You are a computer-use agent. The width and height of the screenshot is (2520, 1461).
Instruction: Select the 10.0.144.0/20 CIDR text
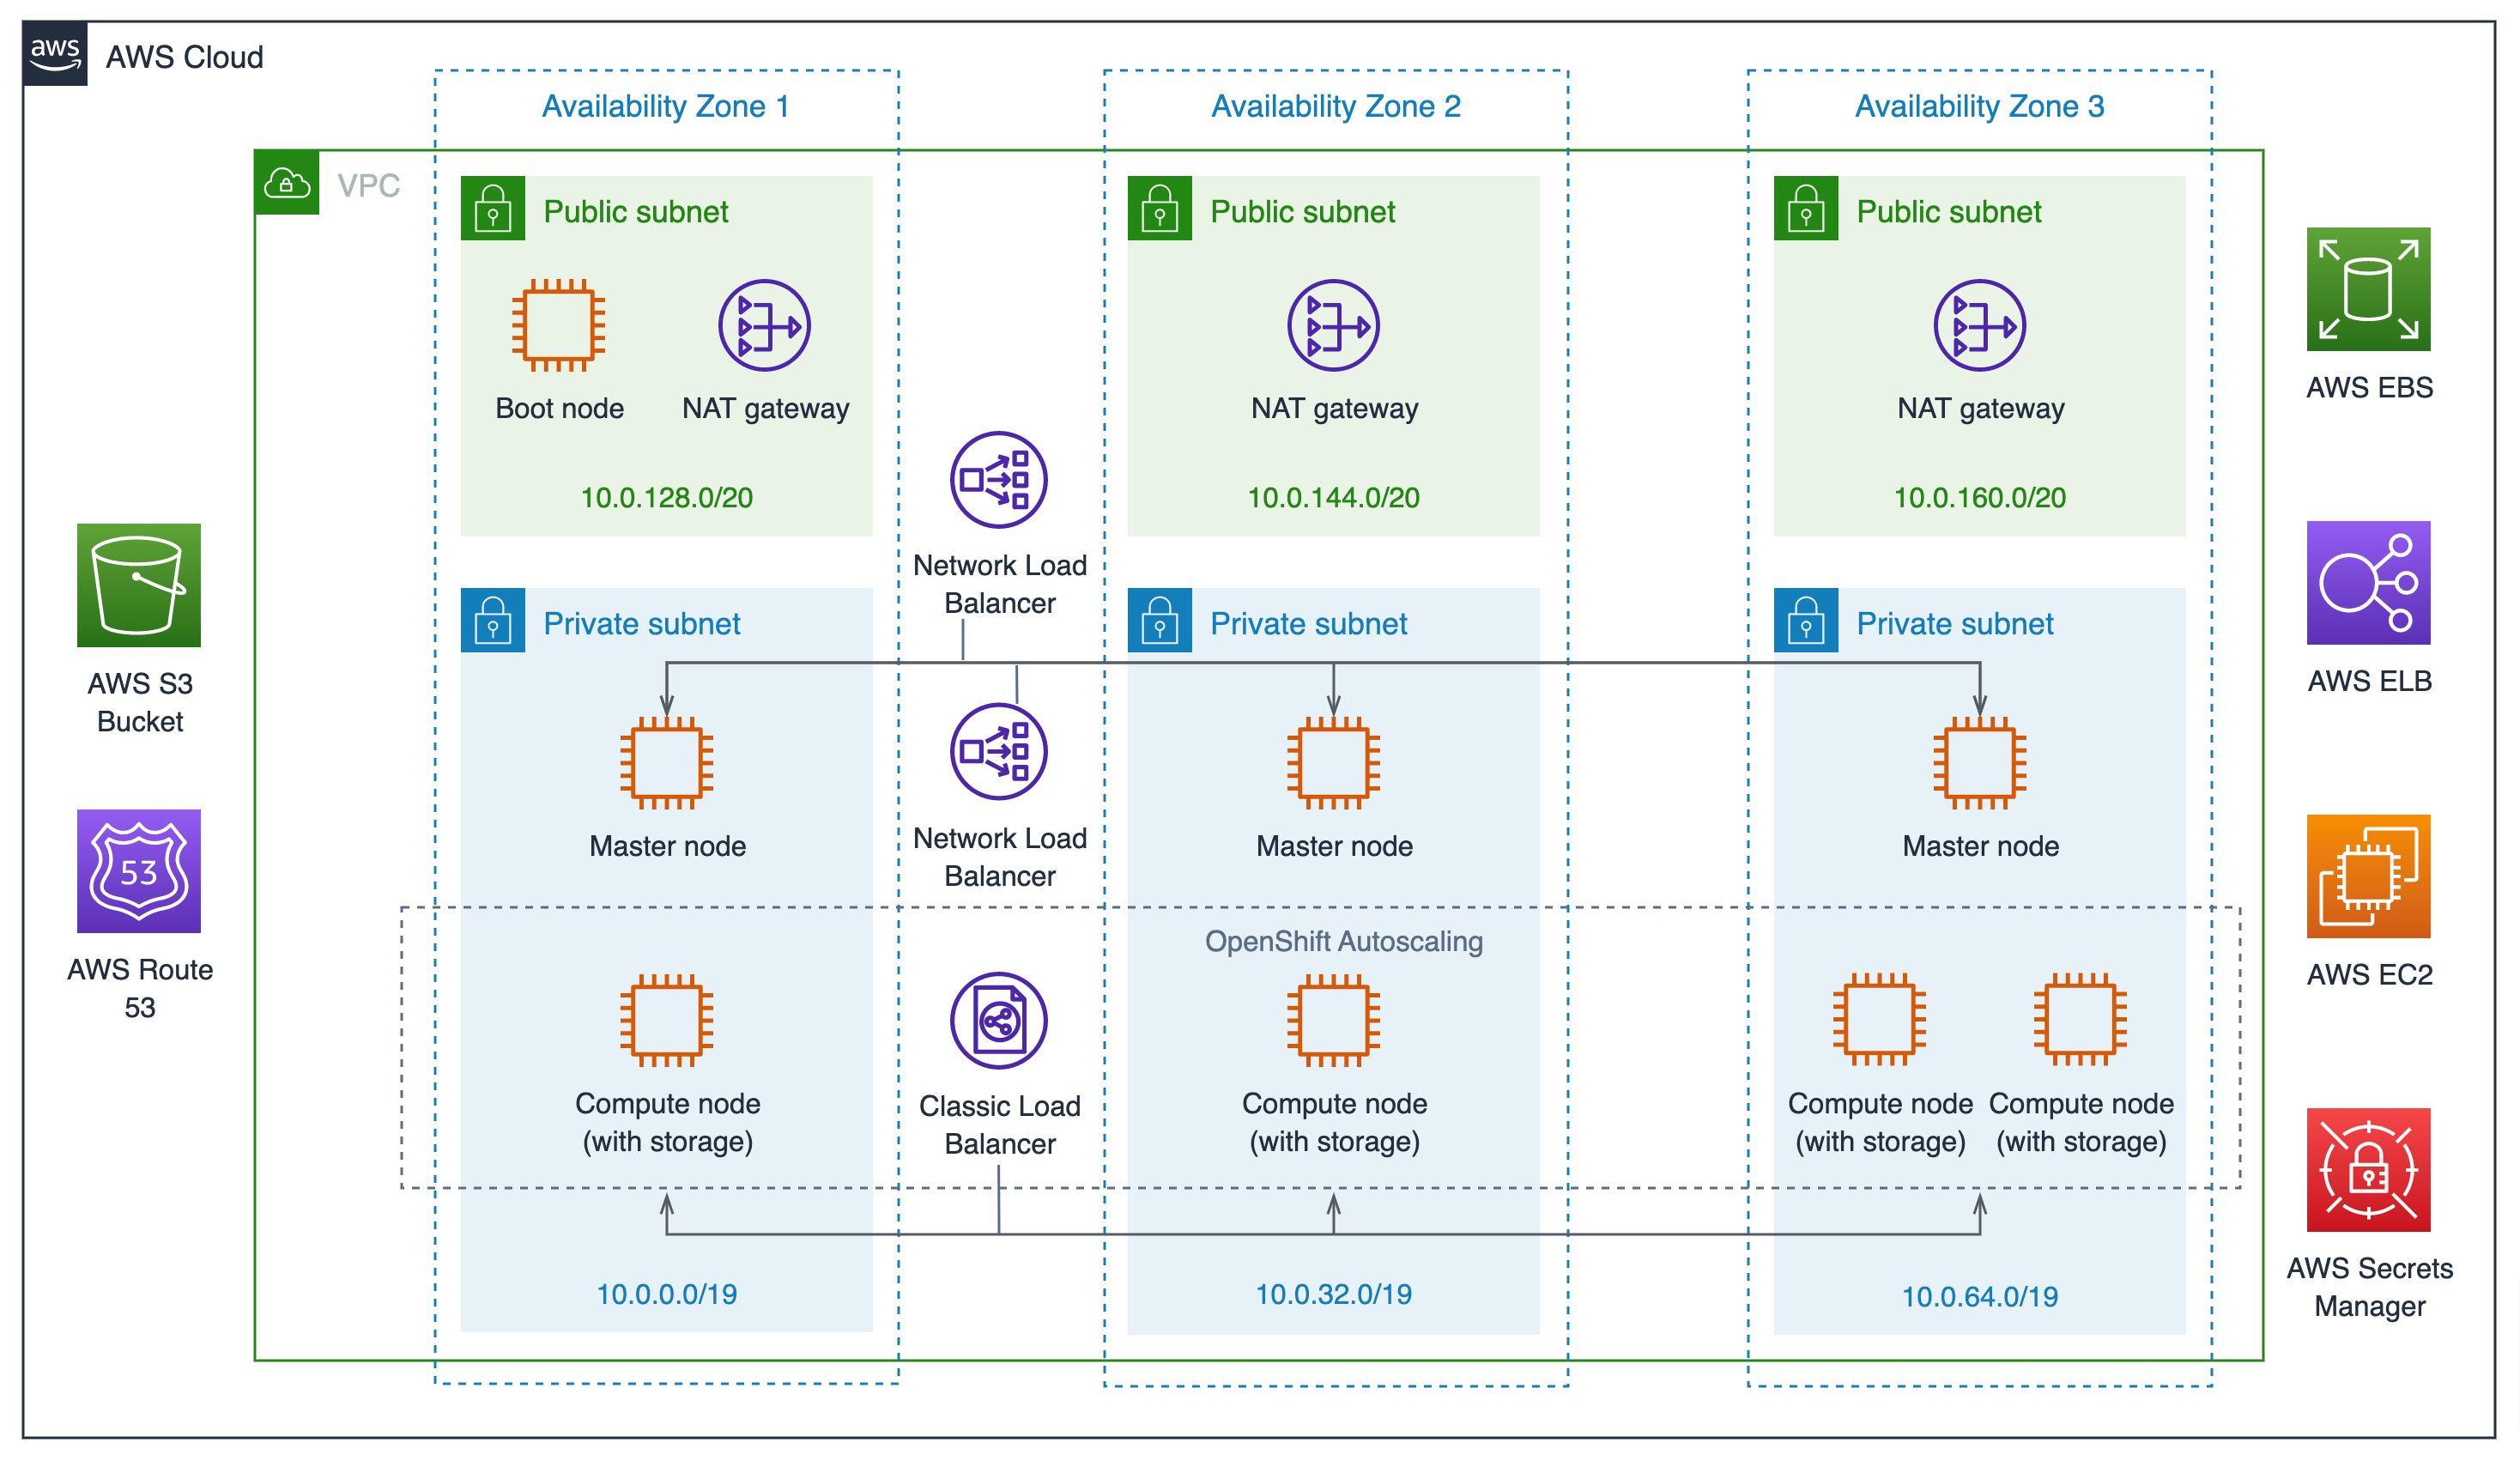(1334, 497)
